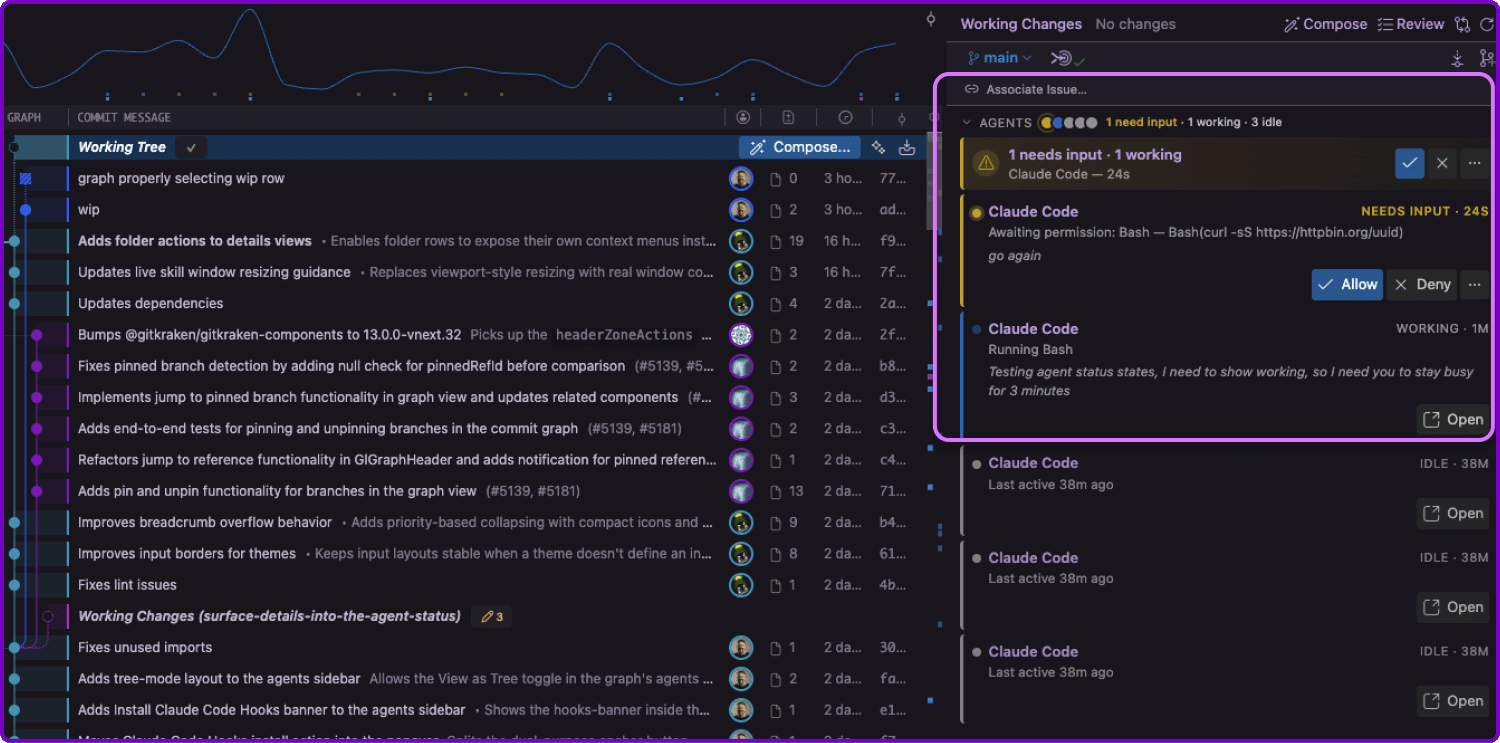Click author avatar on 'wip' commit row
Image resolution: width=1500 pixels, height=743 pixels.
click(x=741, y=210)
